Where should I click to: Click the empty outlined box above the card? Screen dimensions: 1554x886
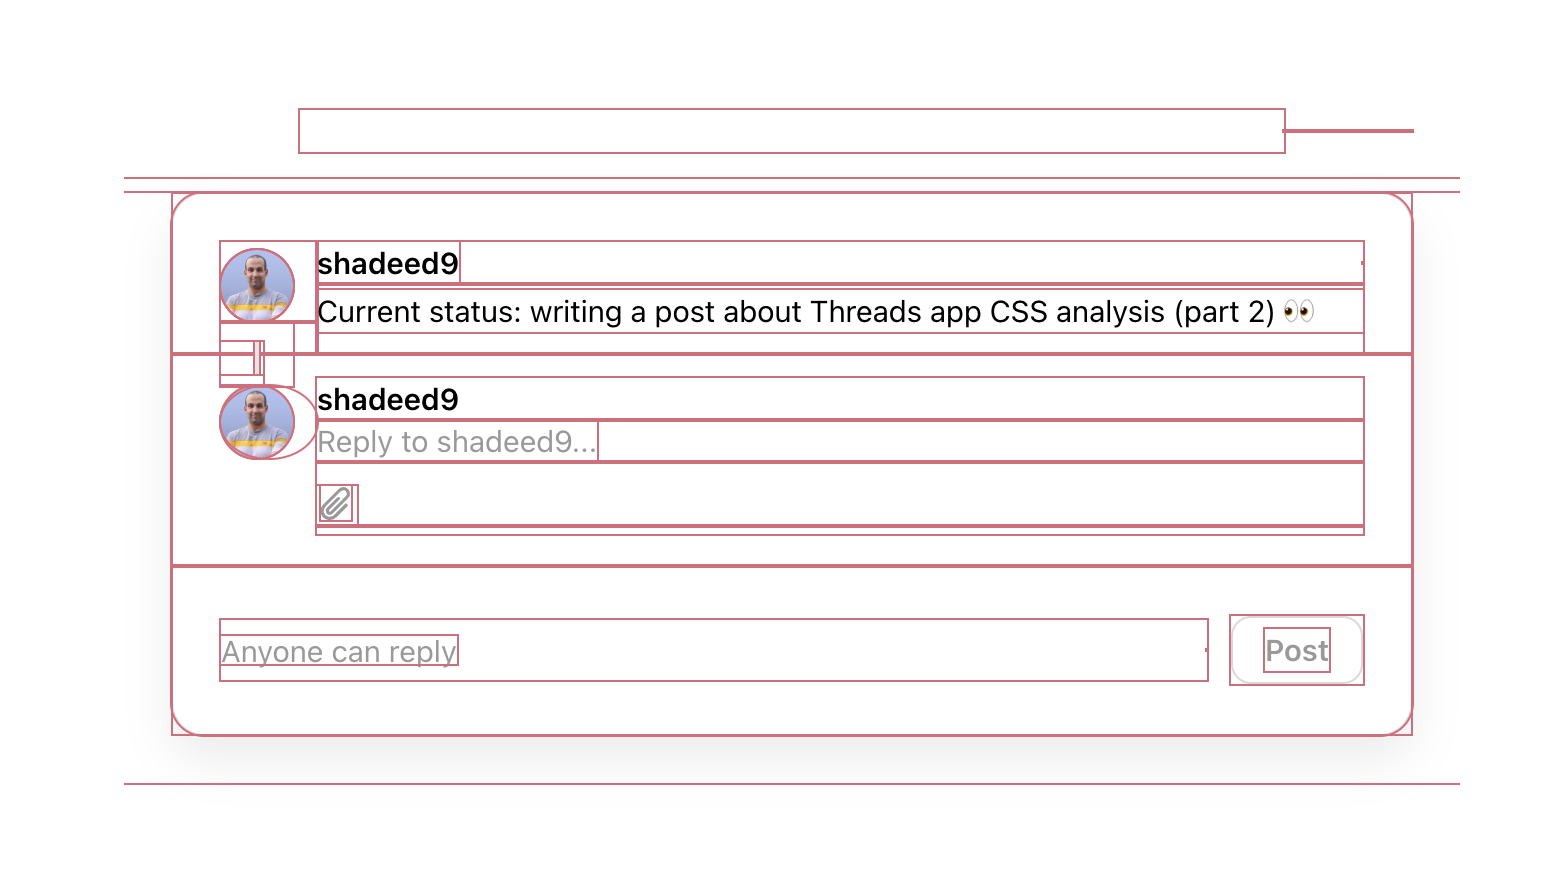(x=791, y=131)
